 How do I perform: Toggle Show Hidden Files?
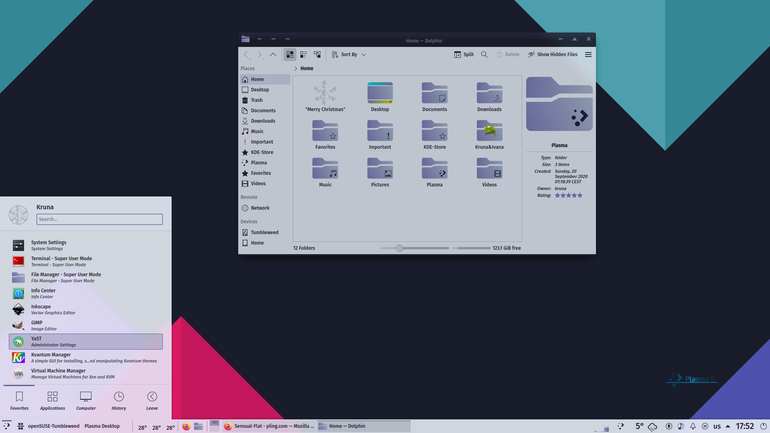point(552,54)
